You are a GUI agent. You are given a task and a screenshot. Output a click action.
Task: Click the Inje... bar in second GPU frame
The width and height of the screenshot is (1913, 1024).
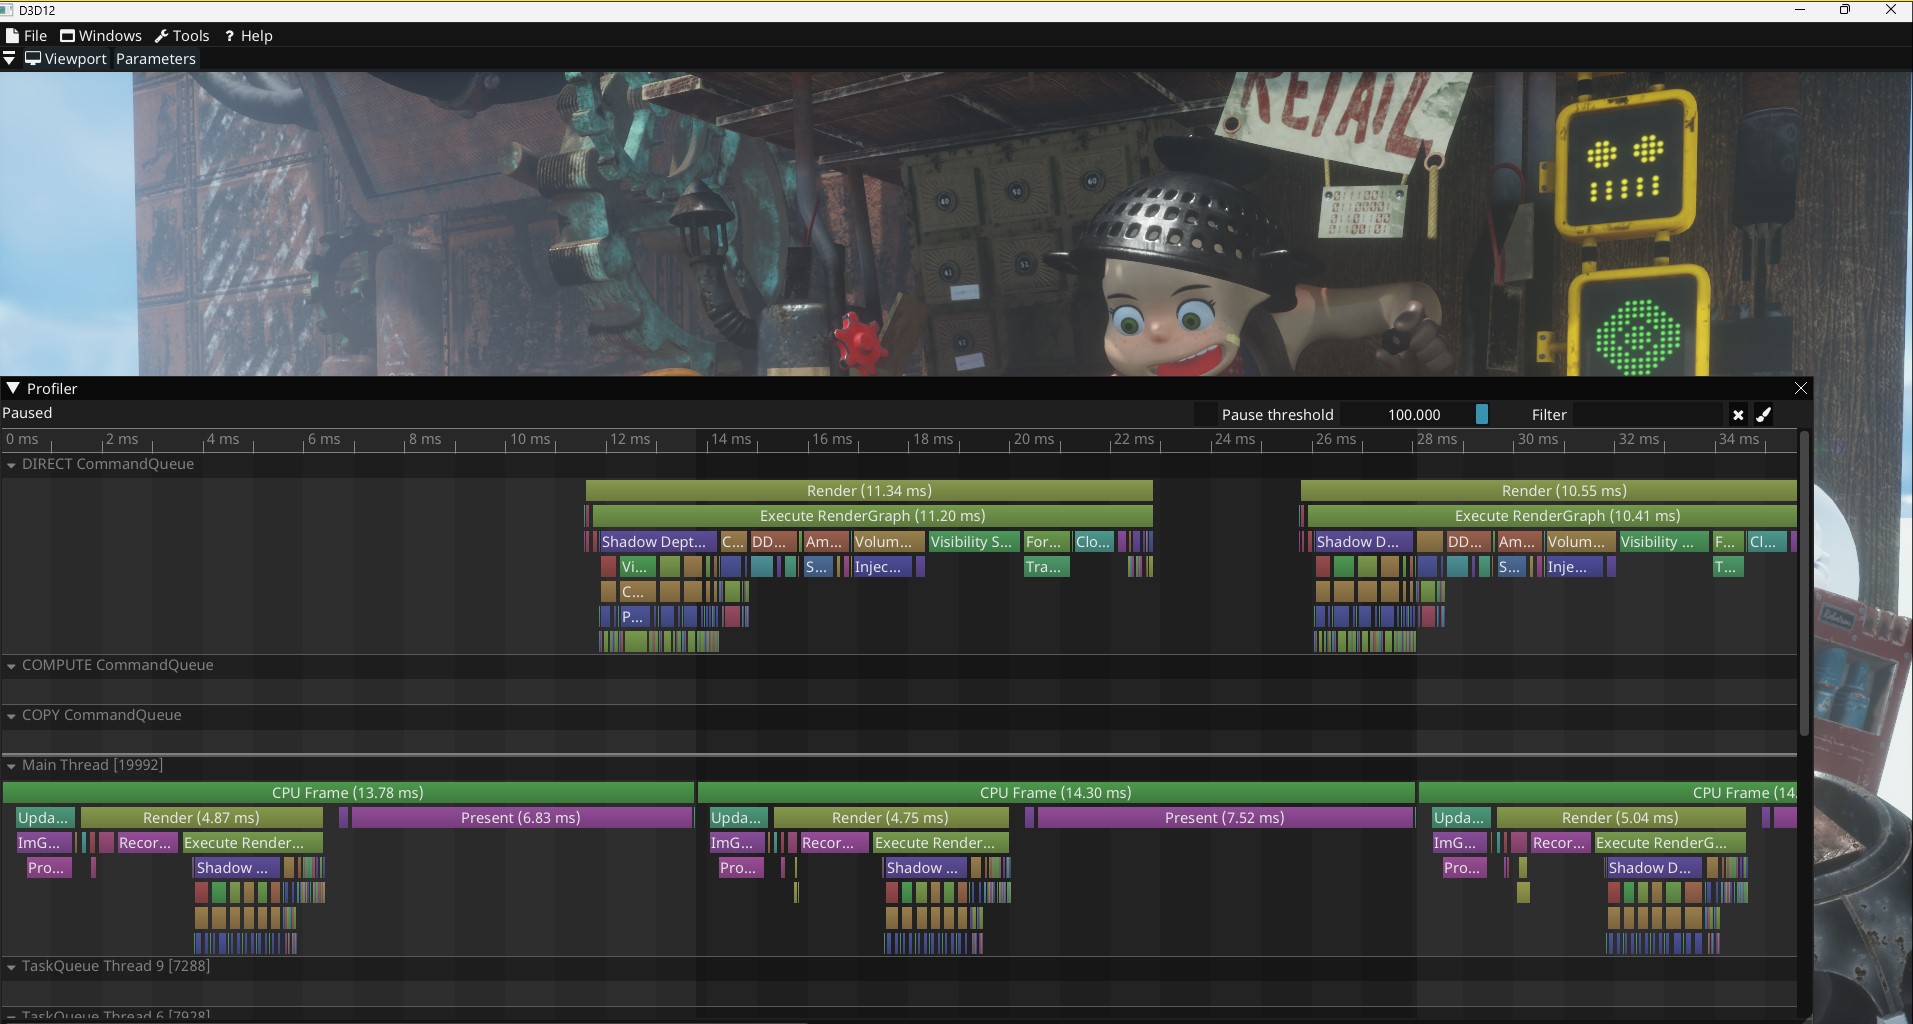(1574, 567)
